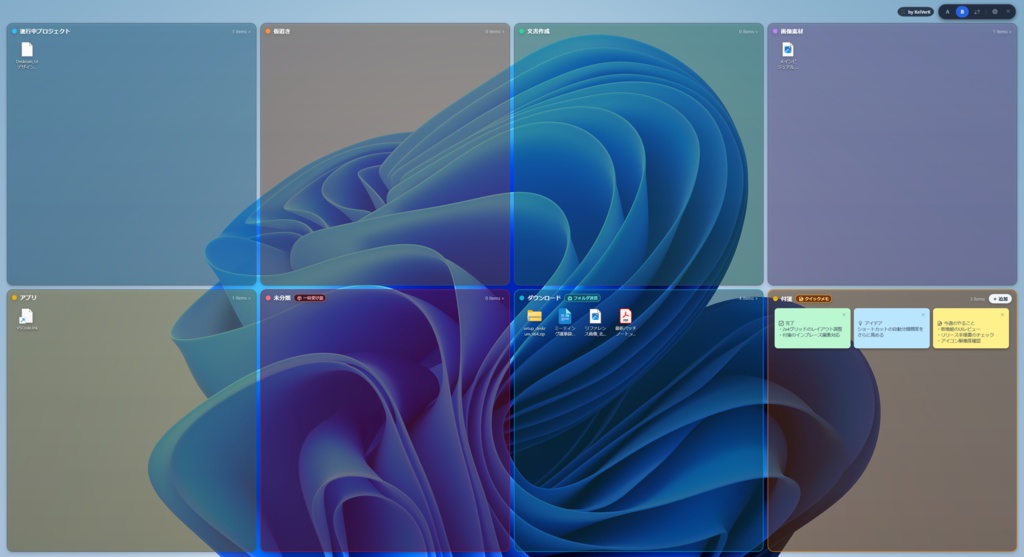
Task: Open the image file in 画像素材 panel
Action: pyautogui.click(x=788, y=50)
